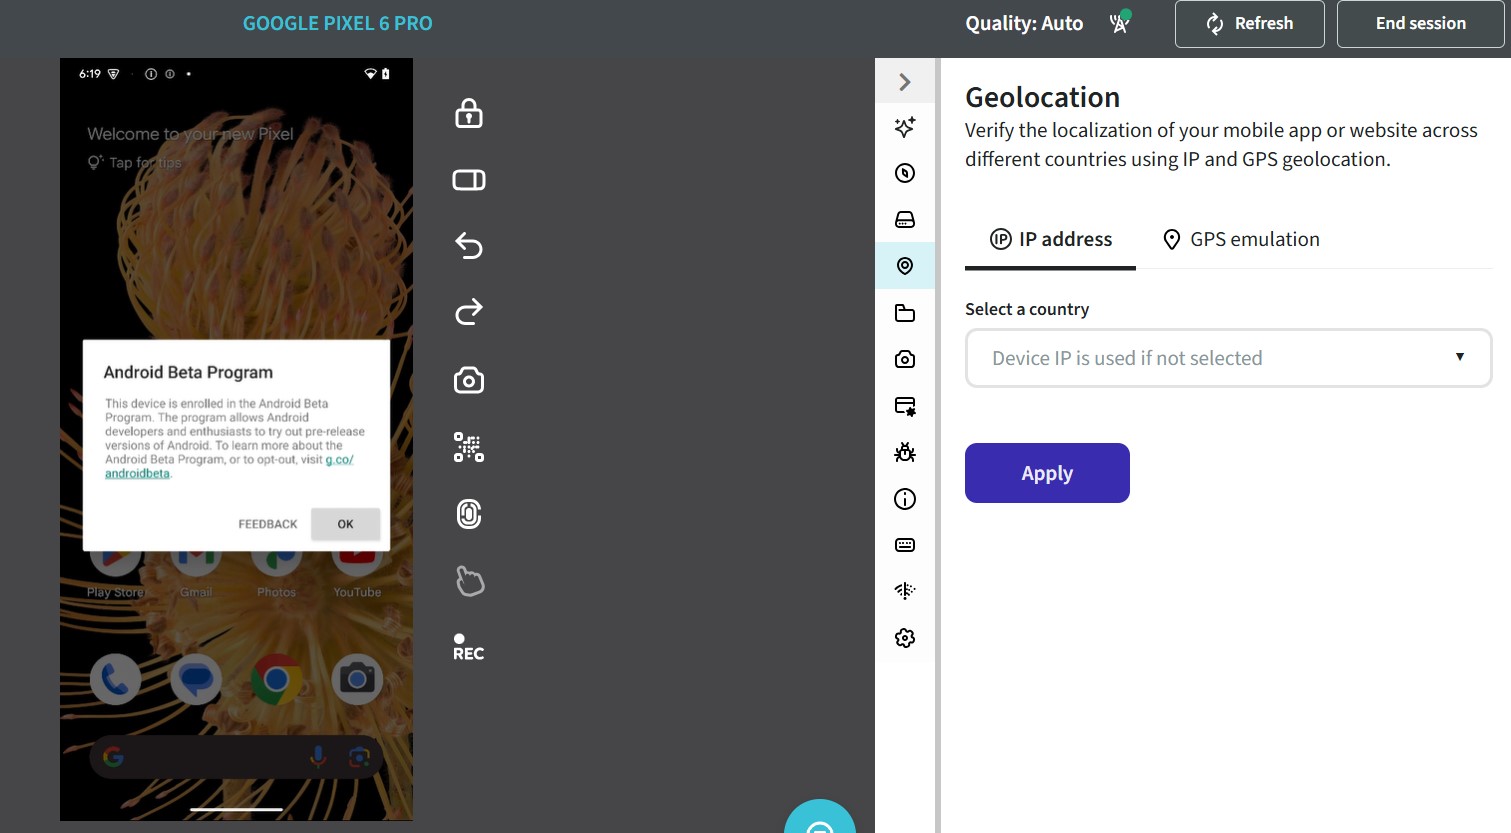Screen dimensions: 1511x833
Task: Open the device storage drive sidebar icon
Action: 905,219
